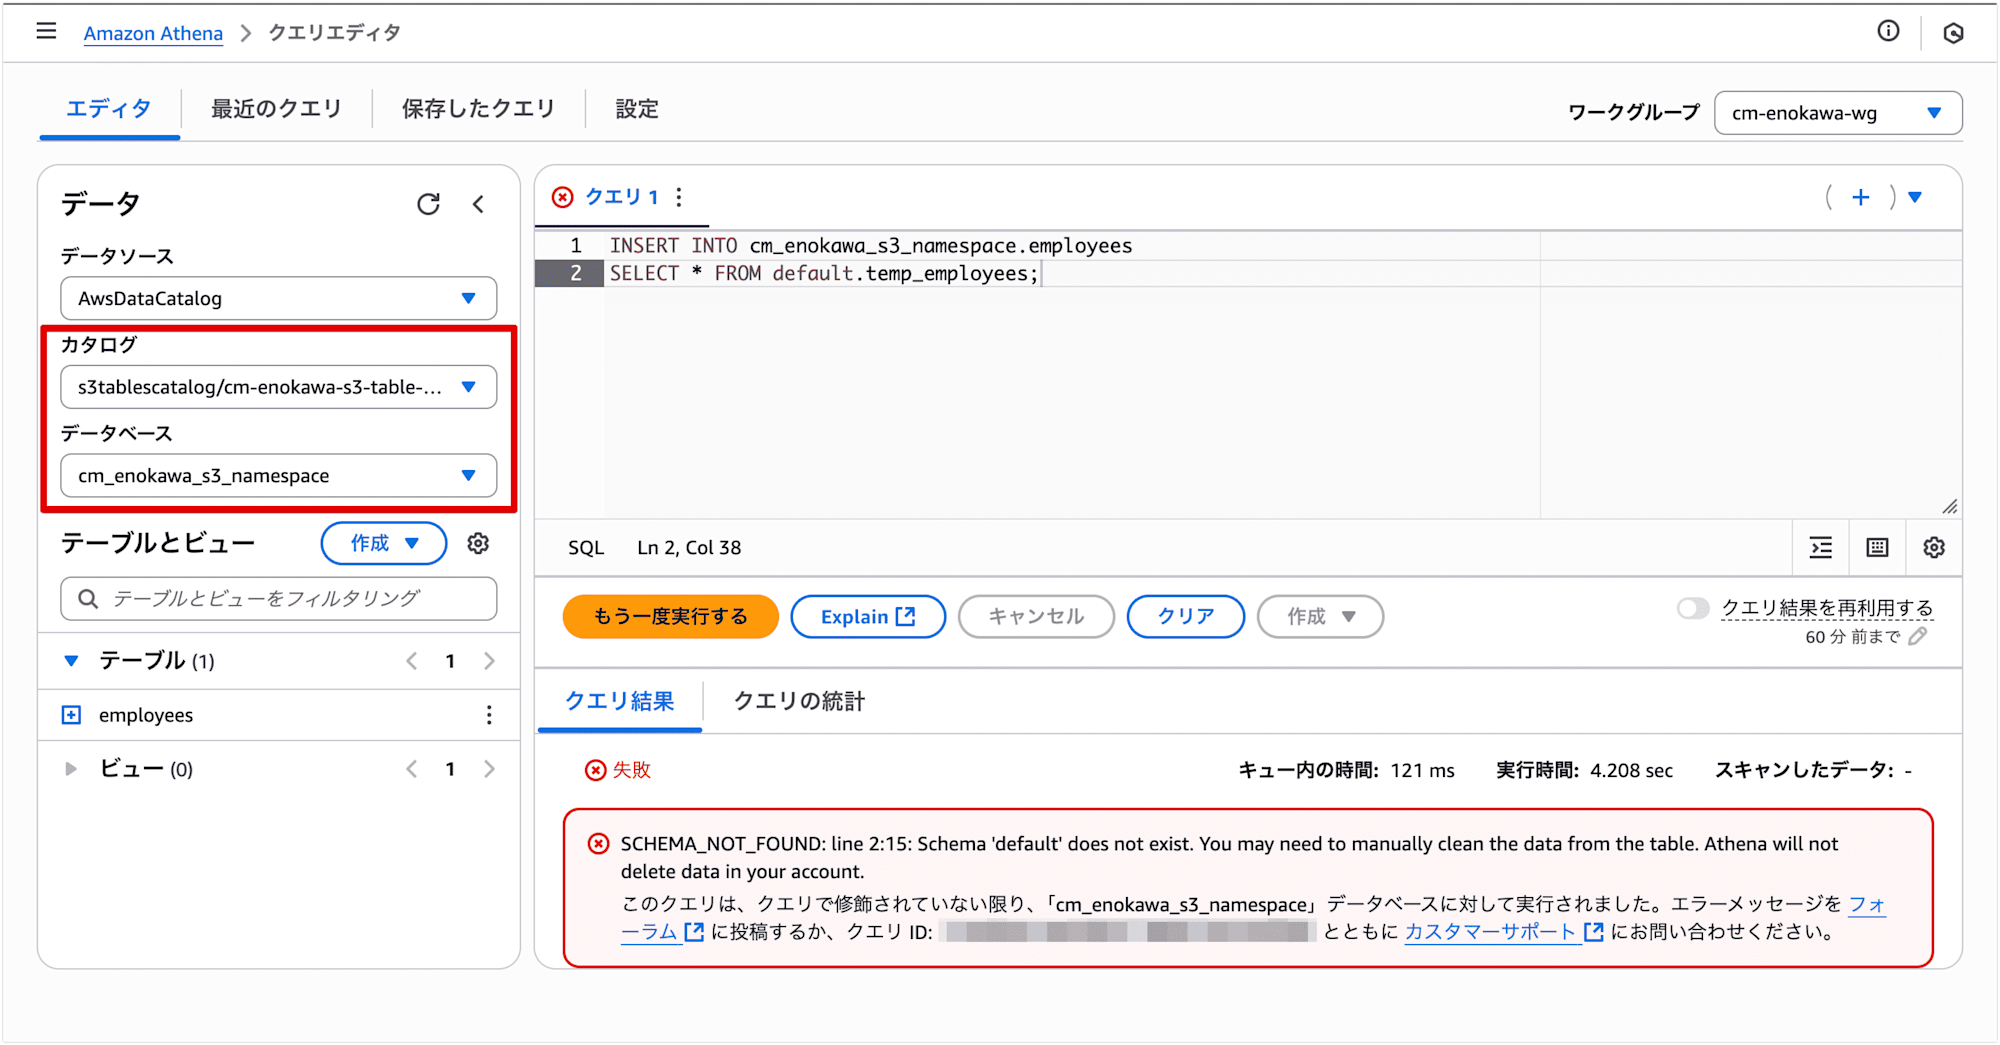Viewport: 2000px width, 1045px height.
Task: Open the tables and views settings gear
Action: tap(478, 543)
